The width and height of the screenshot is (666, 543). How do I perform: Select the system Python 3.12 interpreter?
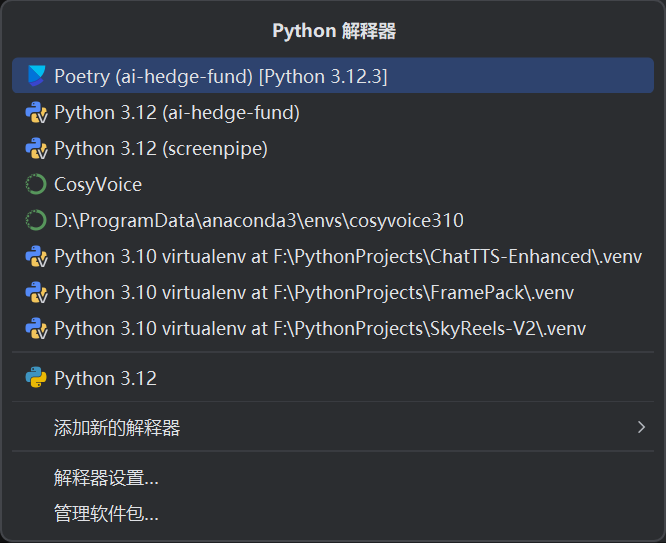(x=333, y=378)
